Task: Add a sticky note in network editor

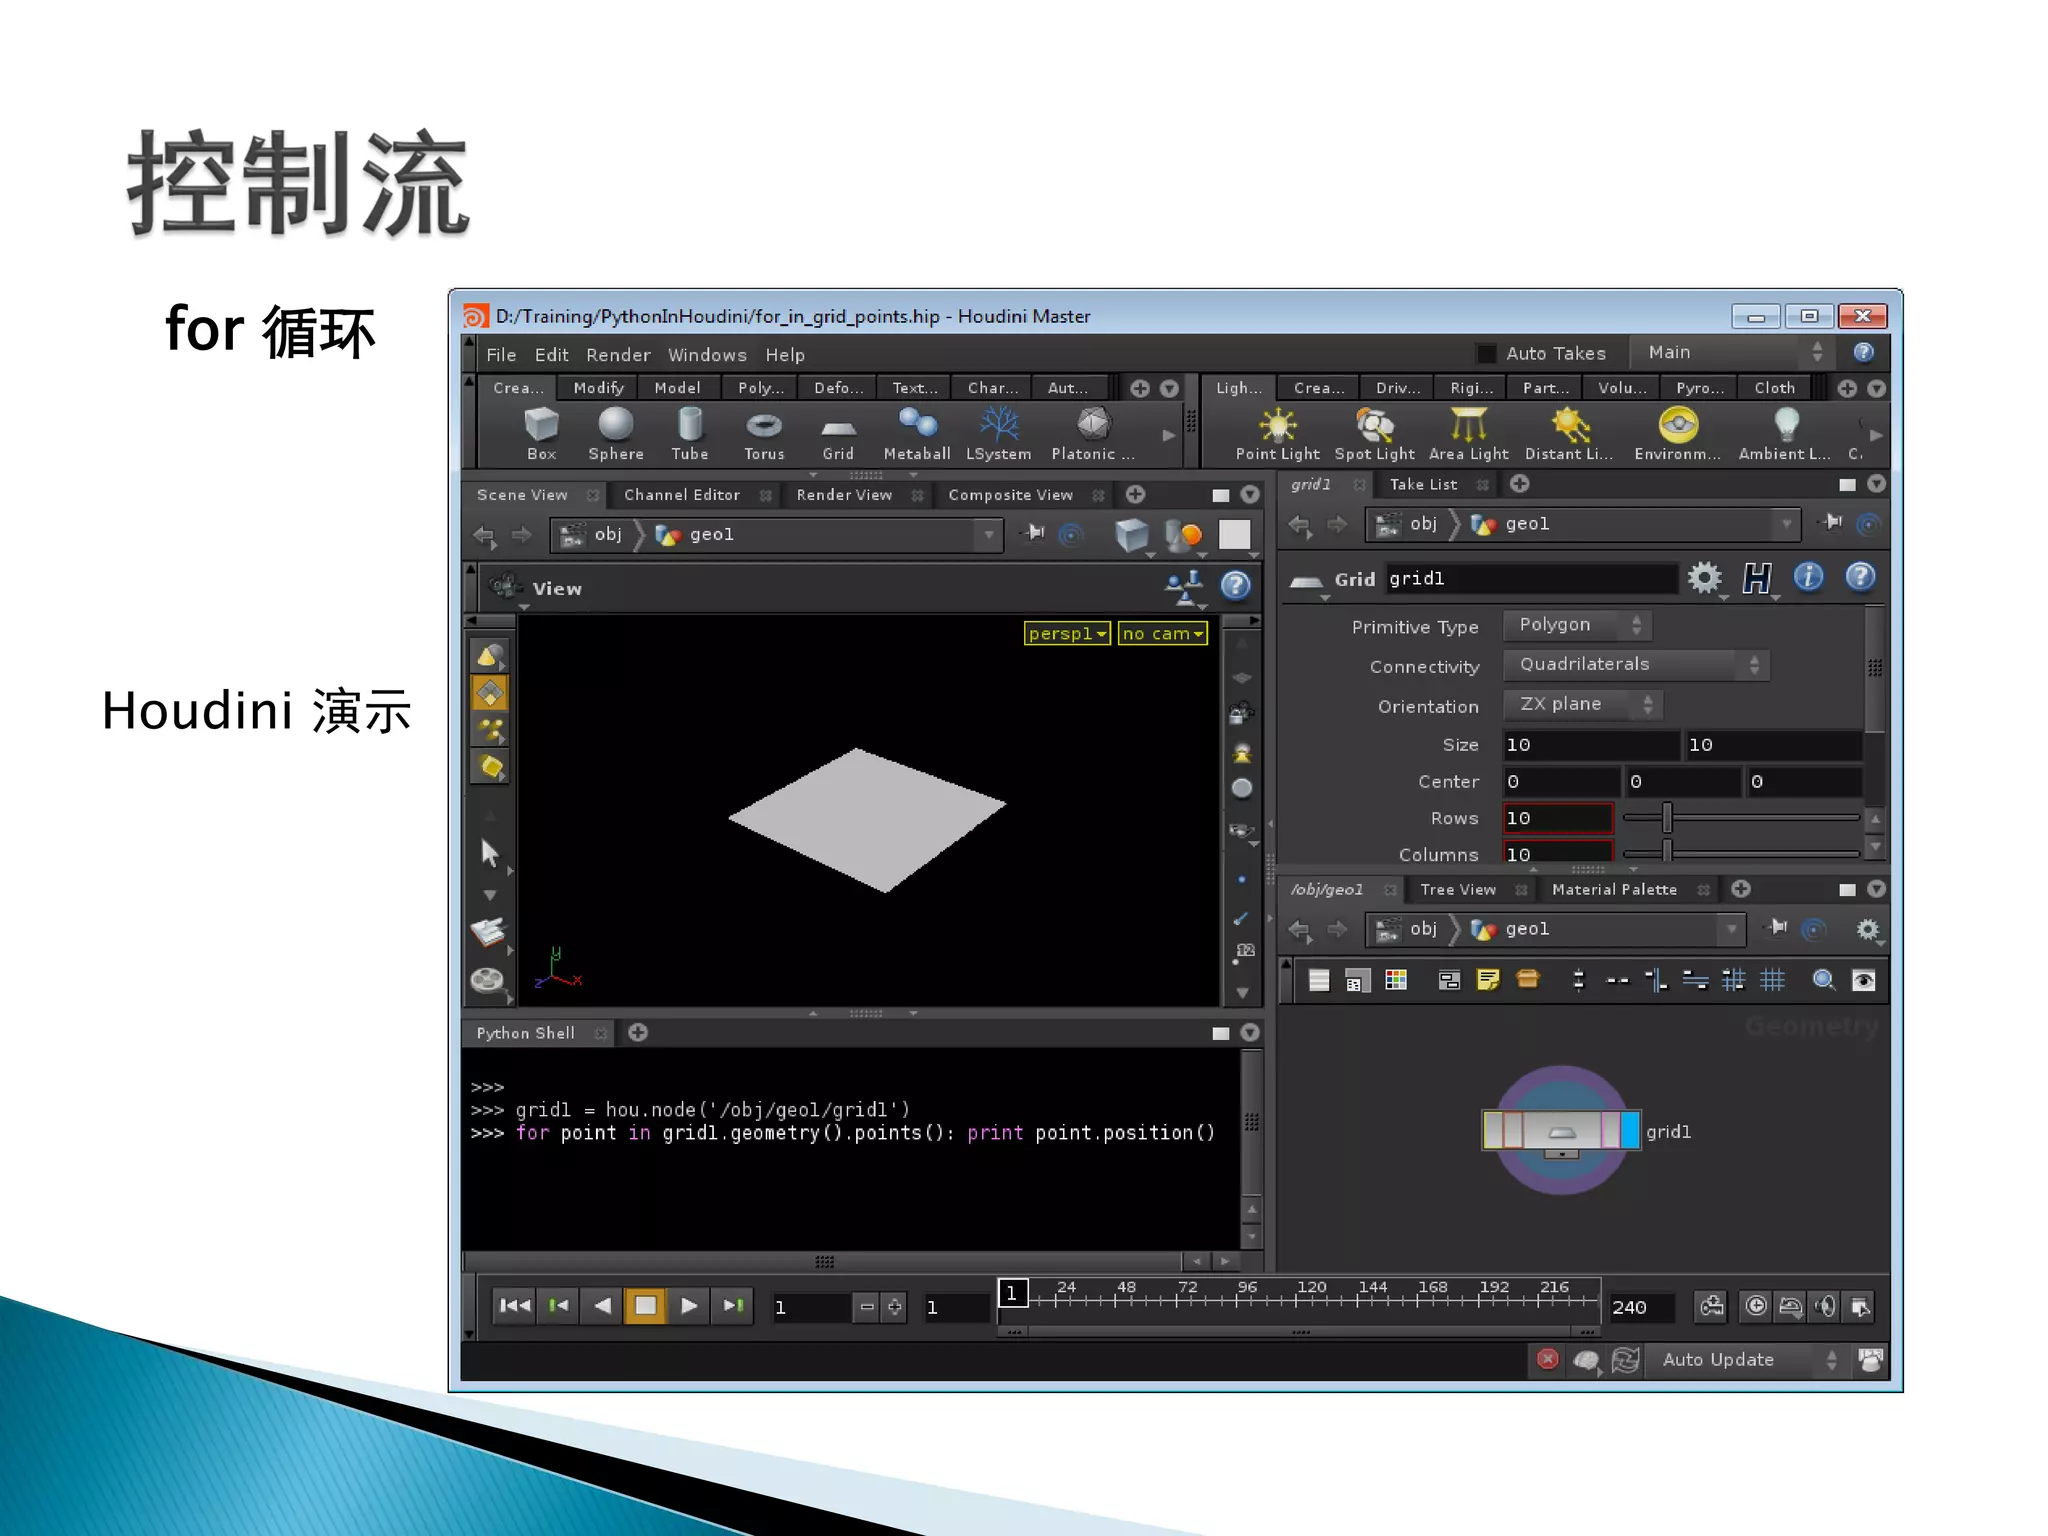Action: (x=1488, y=980)
